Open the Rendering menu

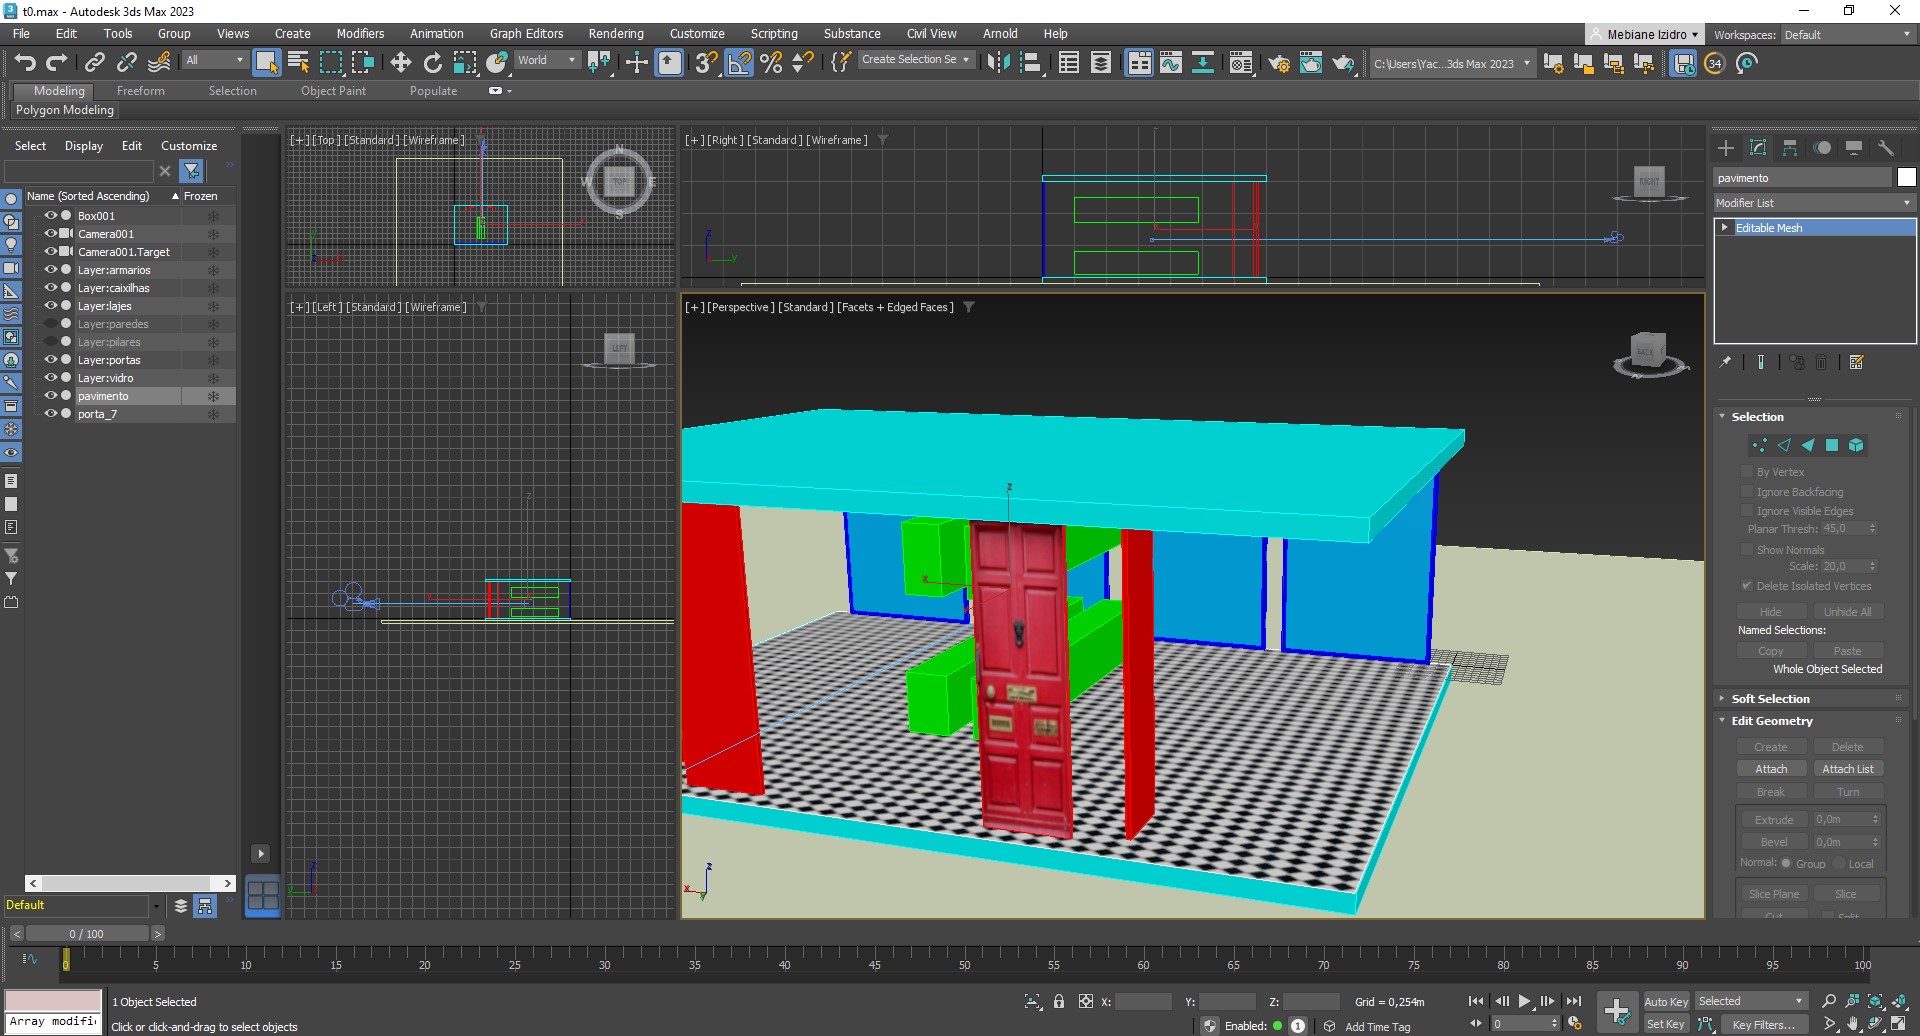pyautogui.click(x=615, y=33)
